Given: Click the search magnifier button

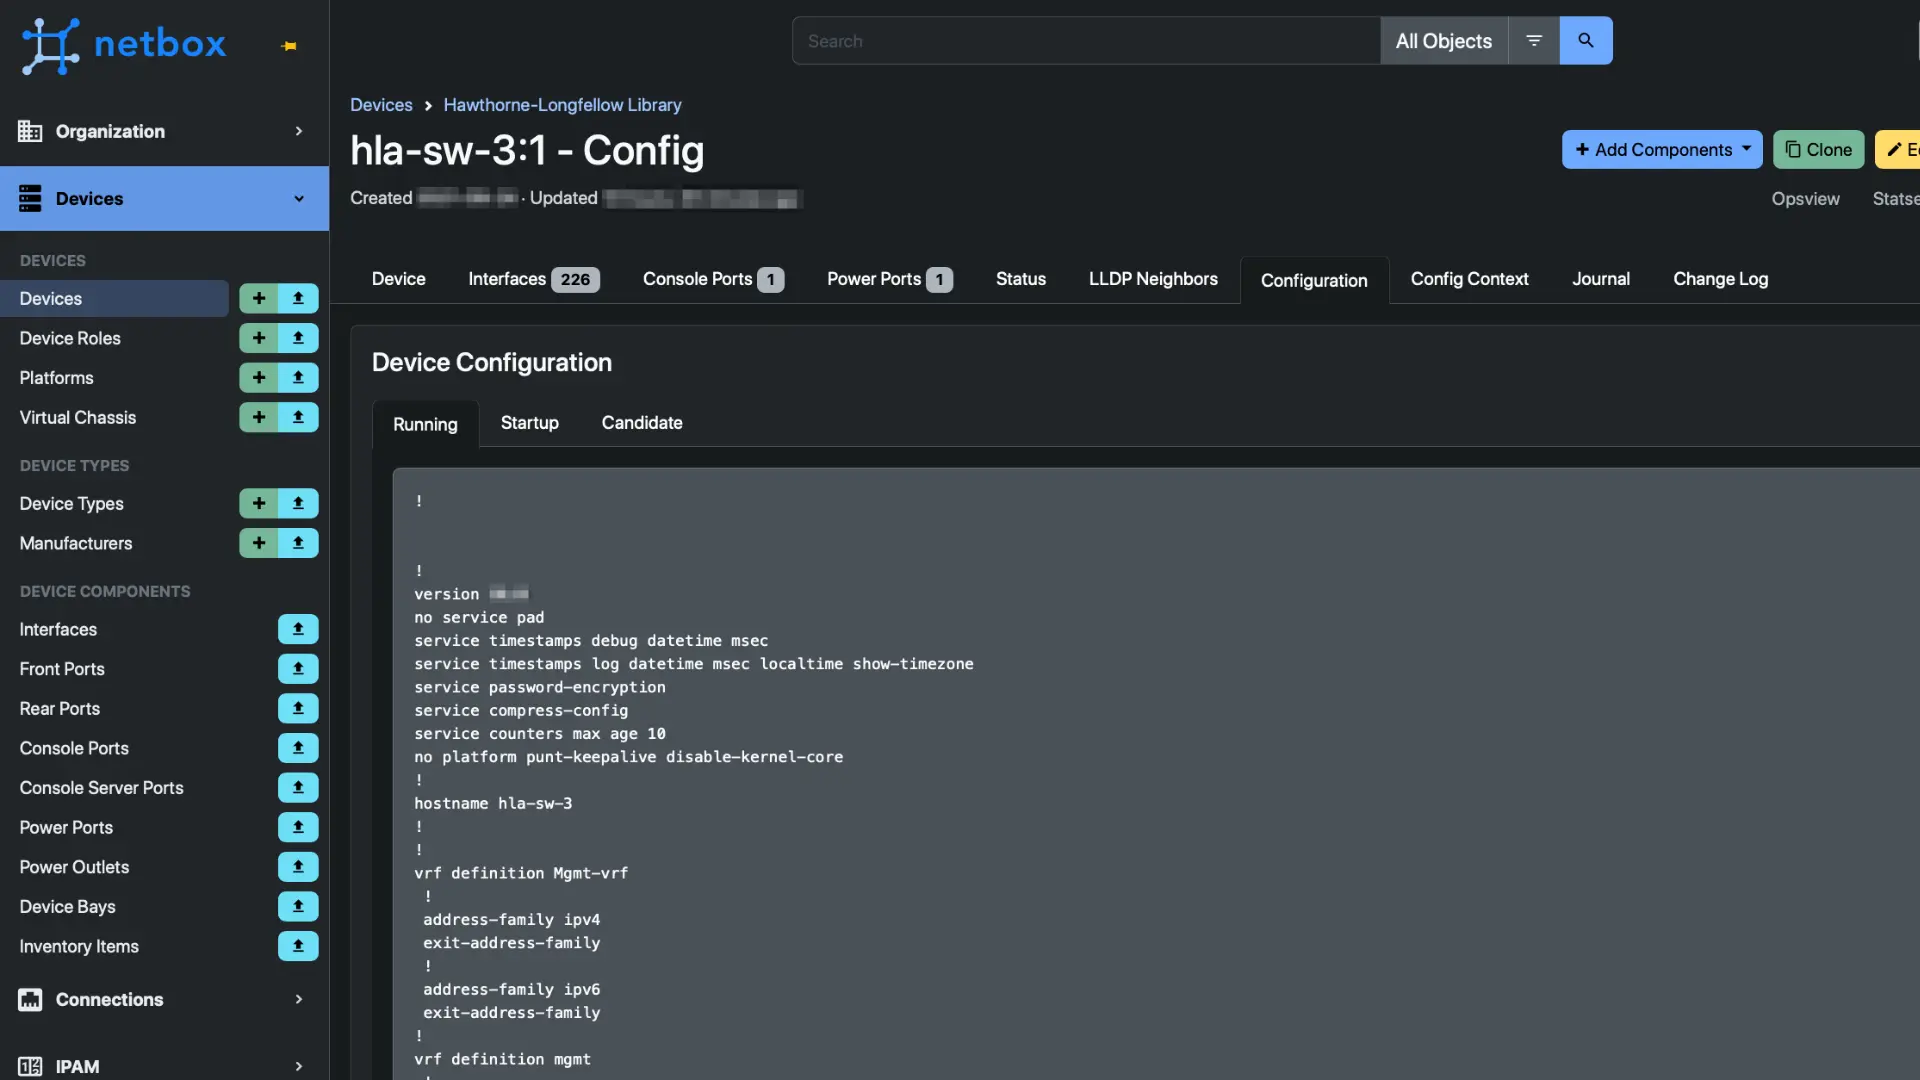Looking at the screenshot, I should (1585, 41).
